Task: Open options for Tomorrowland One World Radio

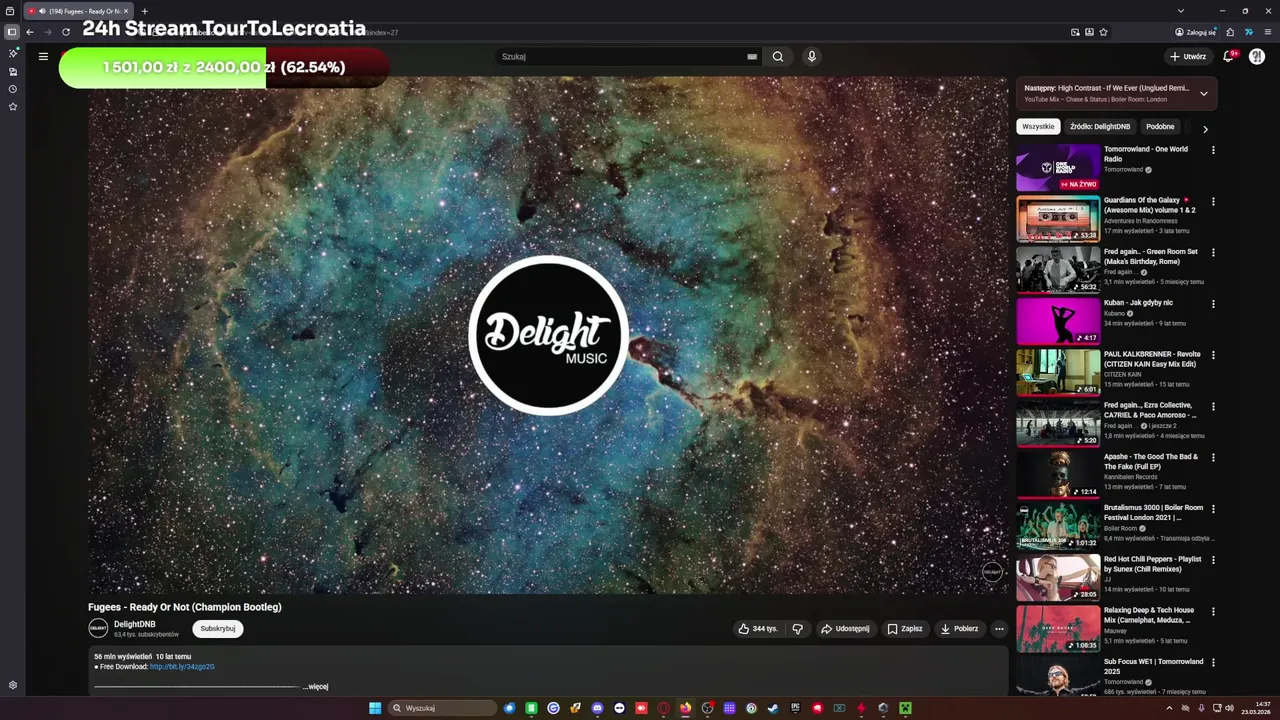Action: (x=1213, y=150)
